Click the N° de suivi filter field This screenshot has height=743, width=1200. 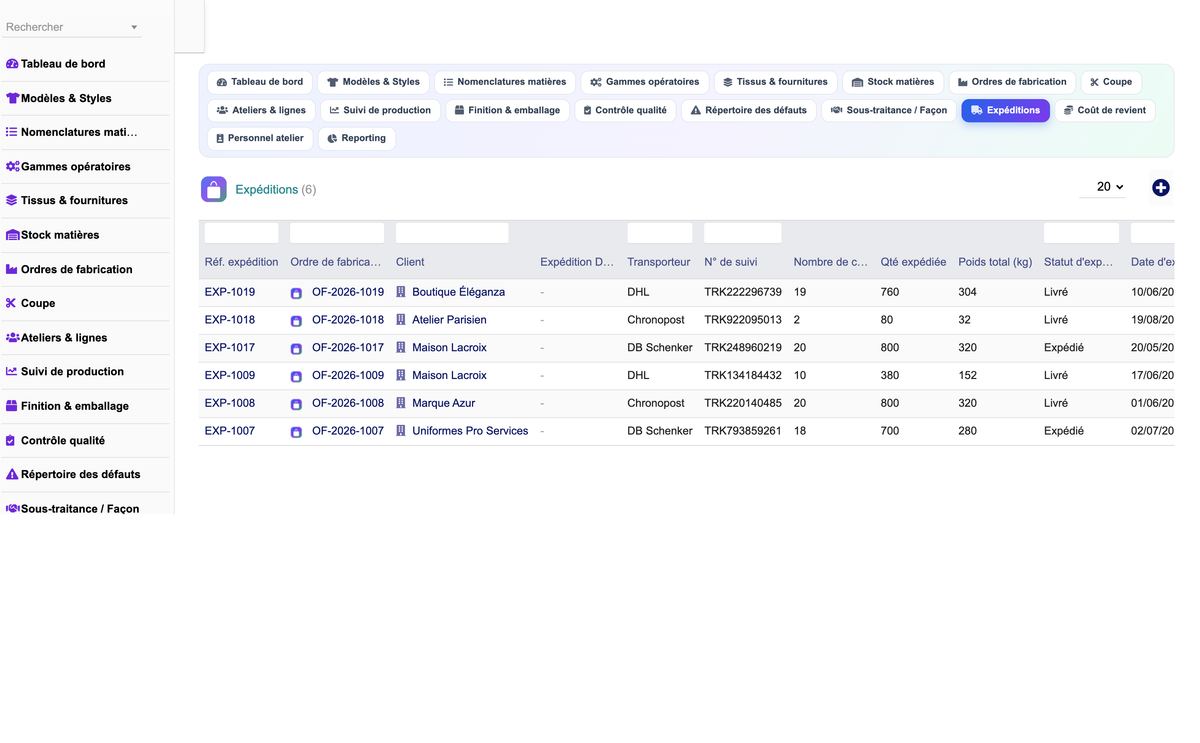[743, 233]
